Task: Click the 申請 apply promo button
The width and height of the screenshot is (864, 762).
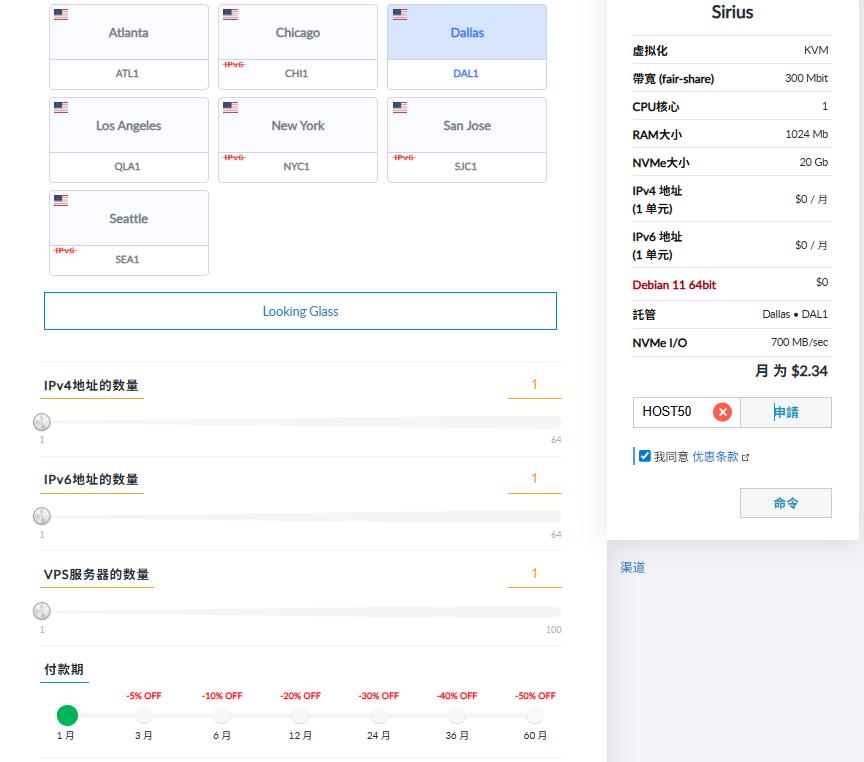Action: tap(786, 412)
